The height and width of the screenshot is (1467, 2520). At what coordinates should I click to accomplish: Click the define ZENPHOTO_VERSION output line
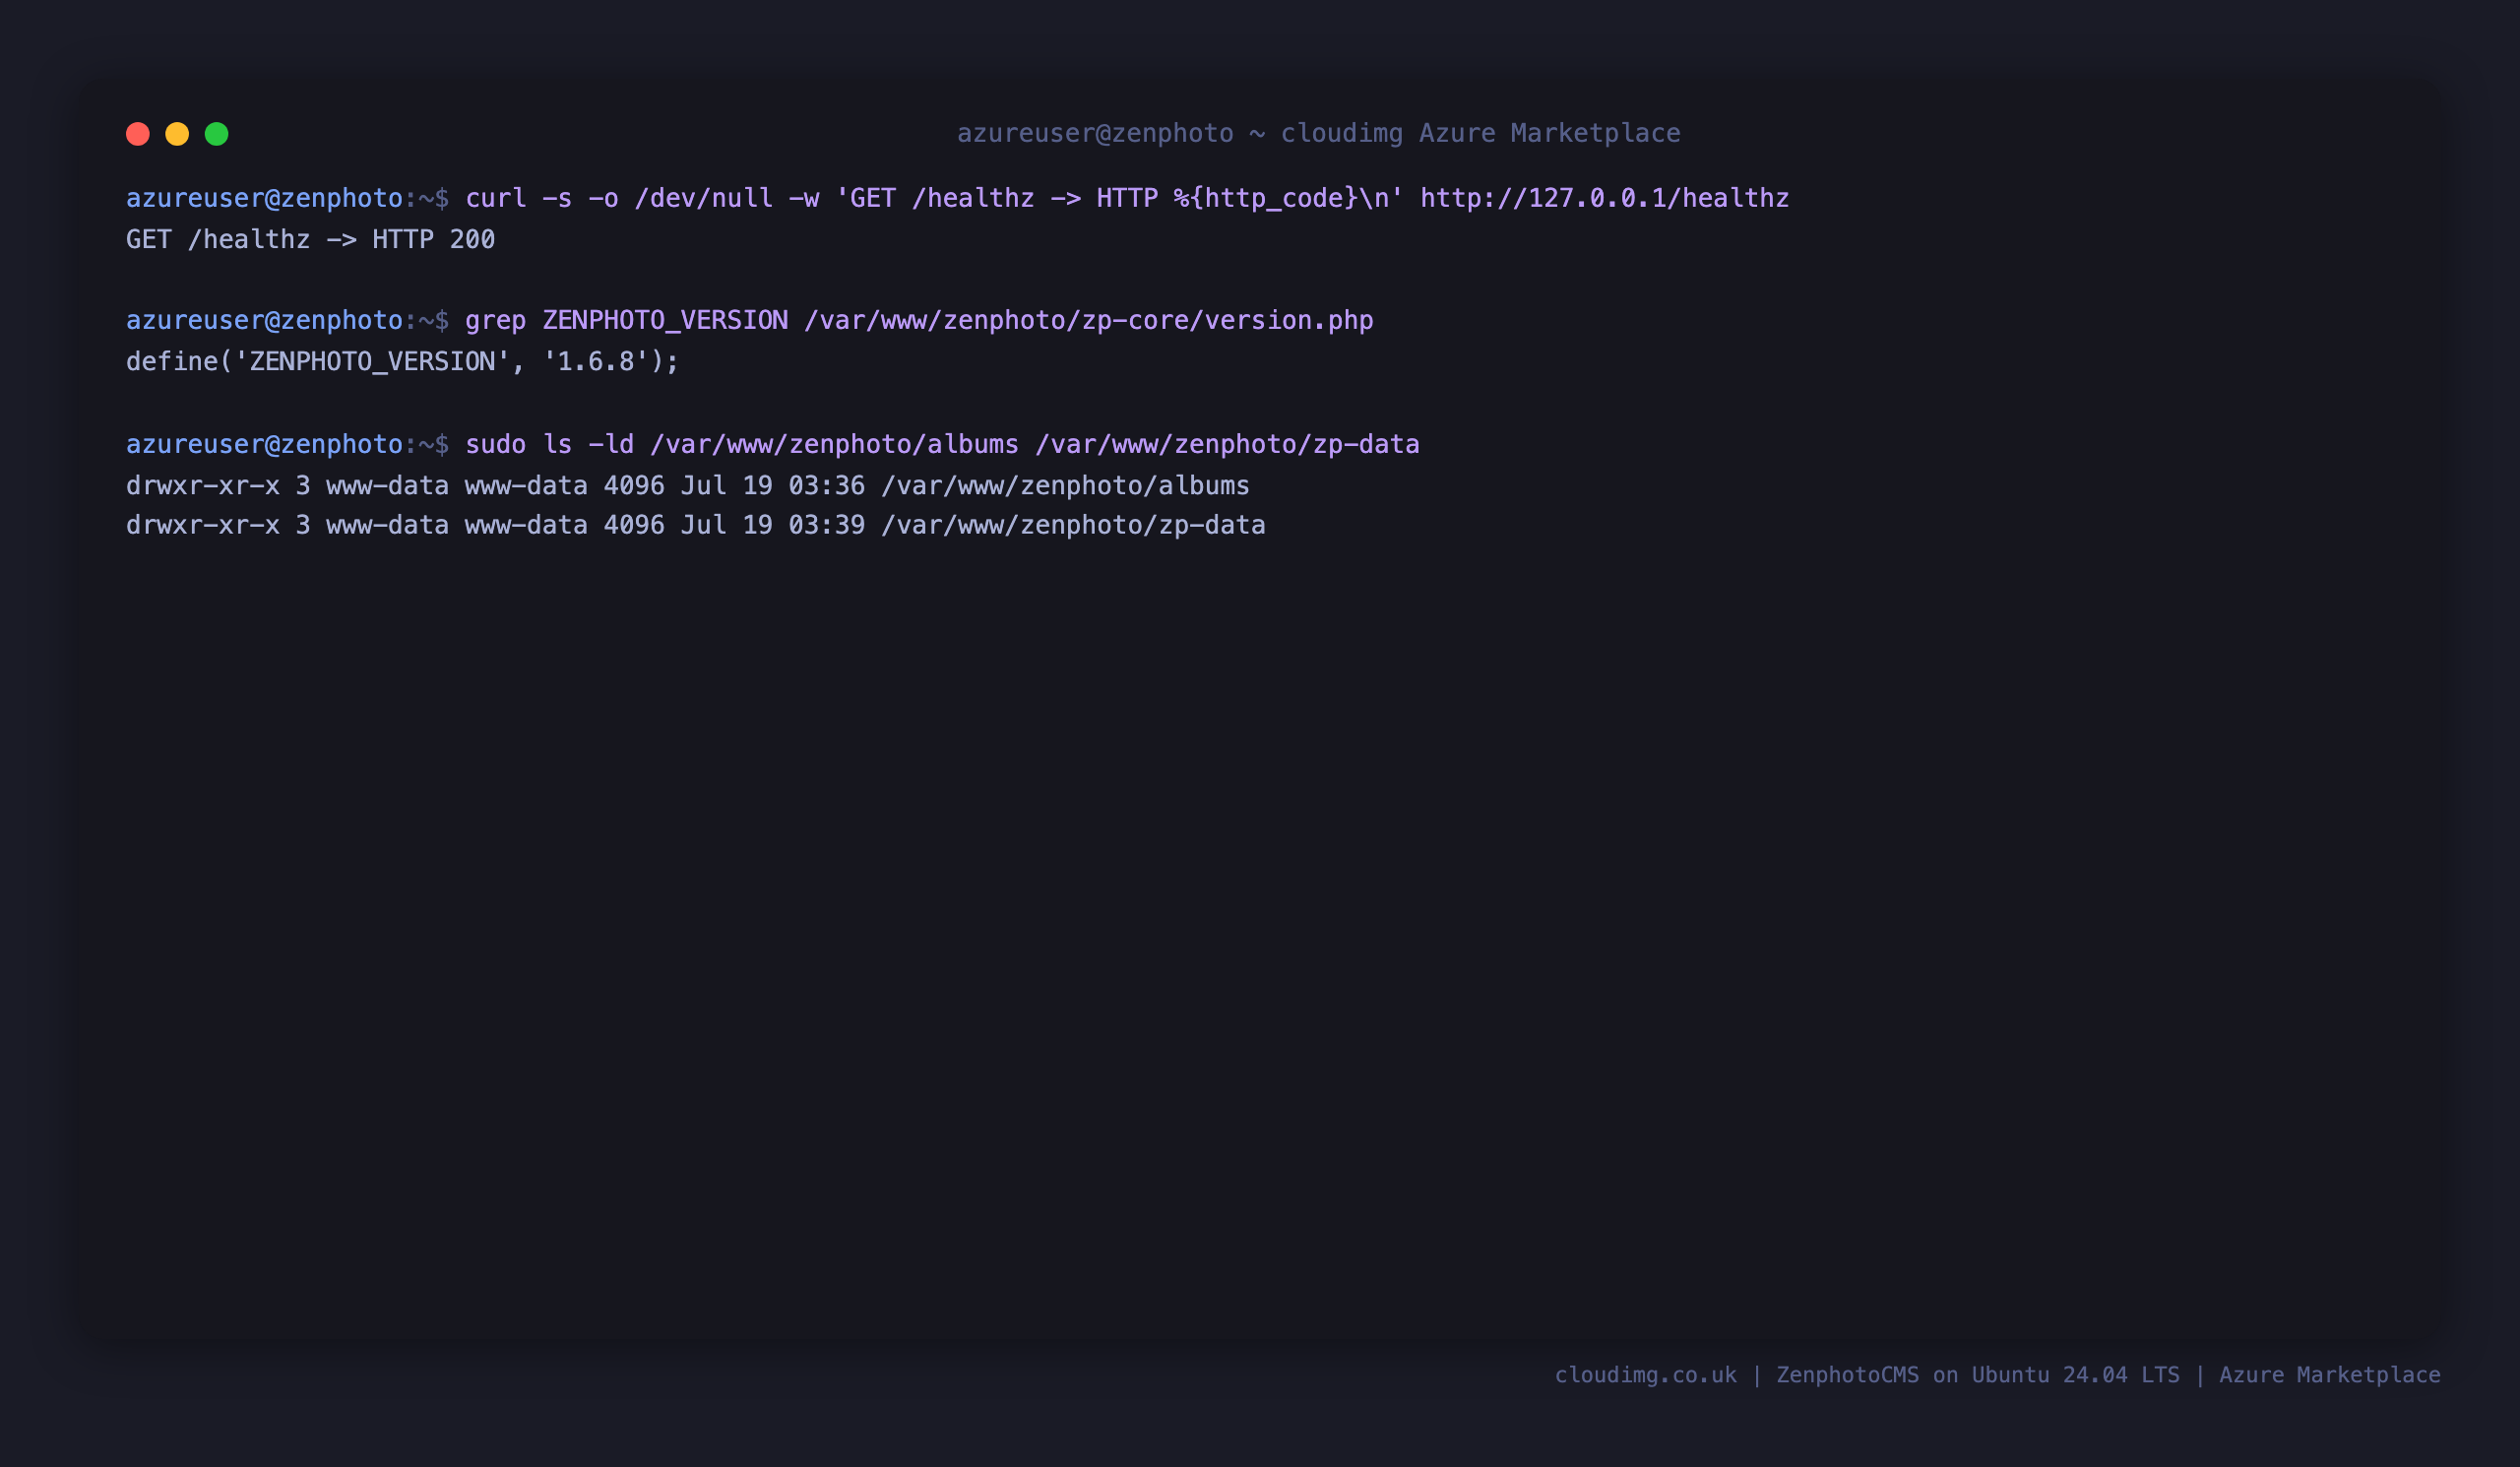pyautogui.click(x=403, y=362)
